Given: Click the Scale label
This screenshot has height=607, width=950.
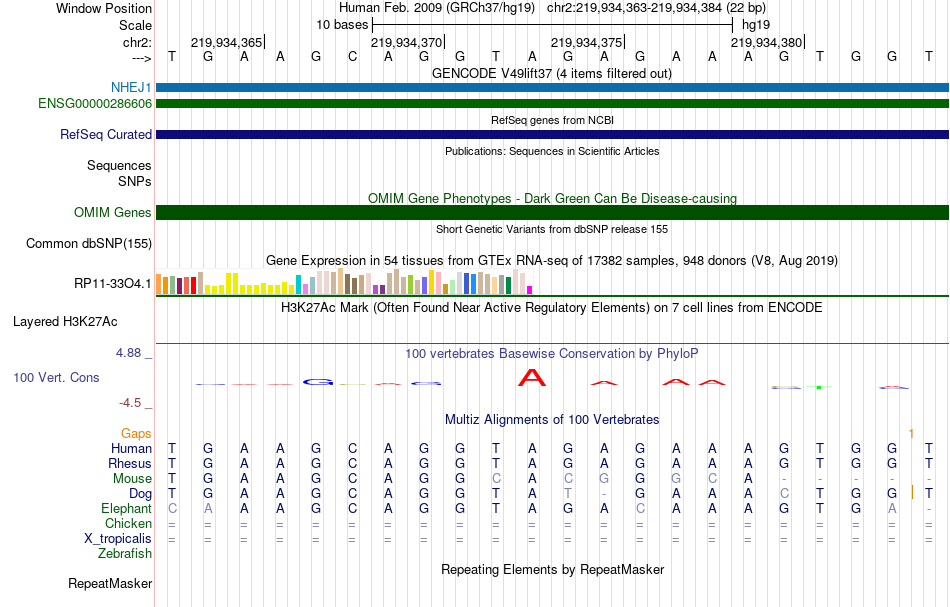Looking at the screenshot, I should [136, 25].
